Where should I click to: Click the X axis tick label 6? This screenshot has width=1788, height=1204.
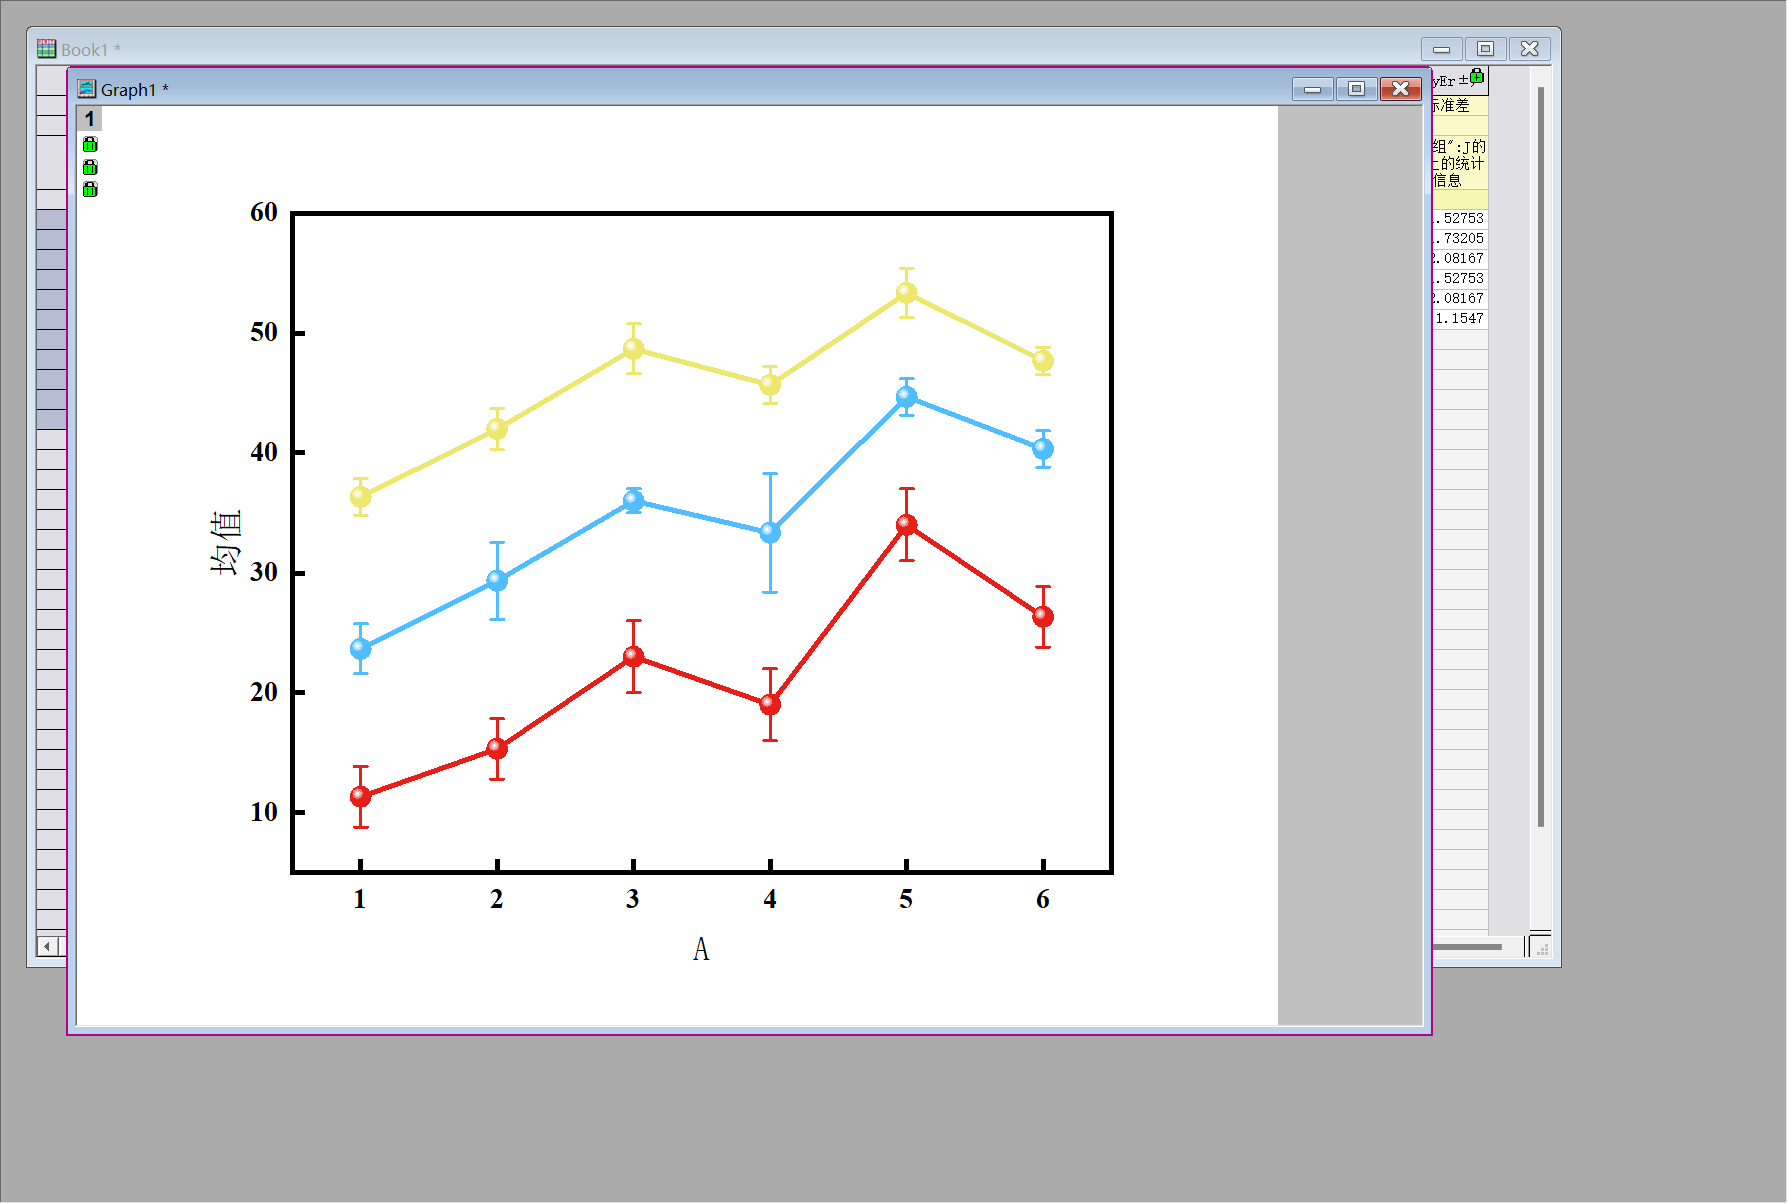click(x=1043, y=899)
